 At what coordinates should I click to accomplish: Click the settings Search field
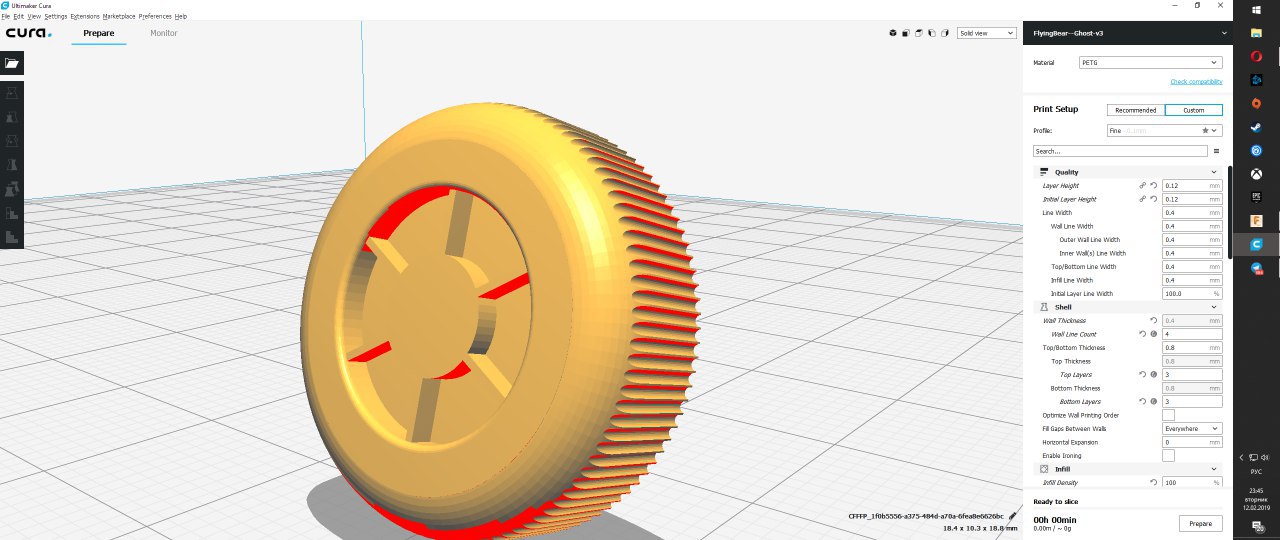tap(1120, 151)
